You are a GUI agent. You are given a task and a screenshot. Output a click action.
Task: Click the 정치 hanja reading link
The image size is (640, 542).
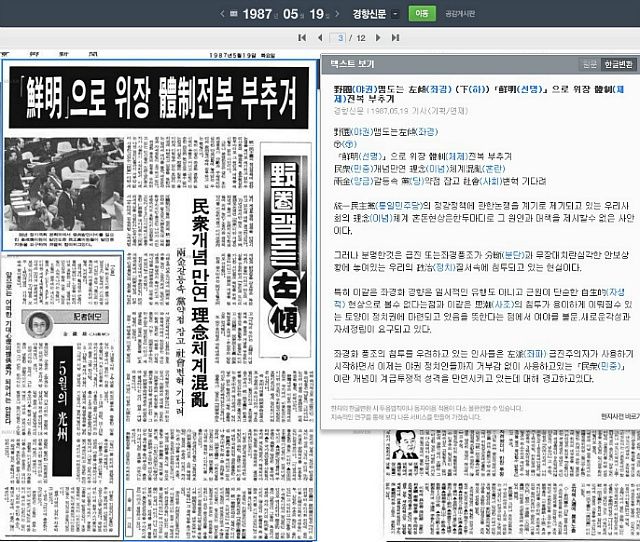click(x=444, y=267)
